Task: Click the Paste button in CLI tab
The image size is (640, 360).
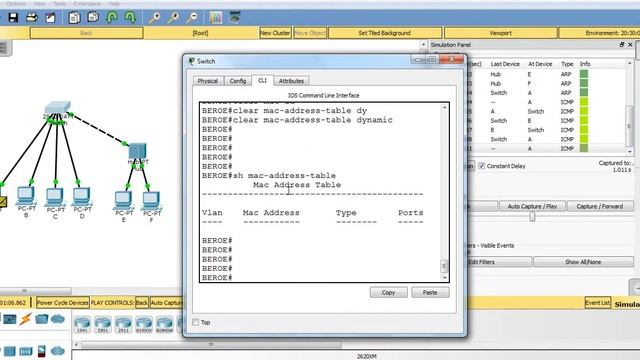Action: tap(430, 292)
